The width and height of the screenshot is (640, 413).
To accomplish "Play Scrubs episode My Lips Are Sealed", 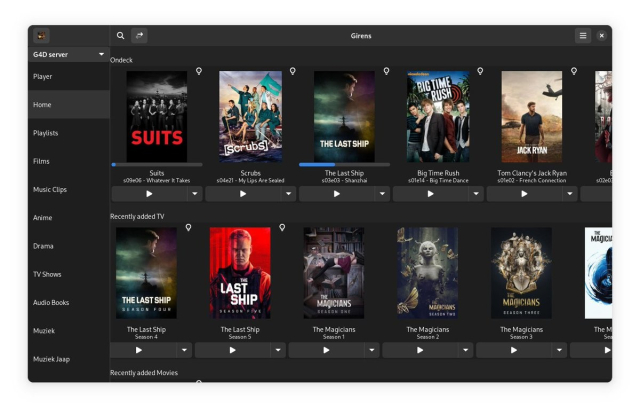I will click(x=243, y=194).
